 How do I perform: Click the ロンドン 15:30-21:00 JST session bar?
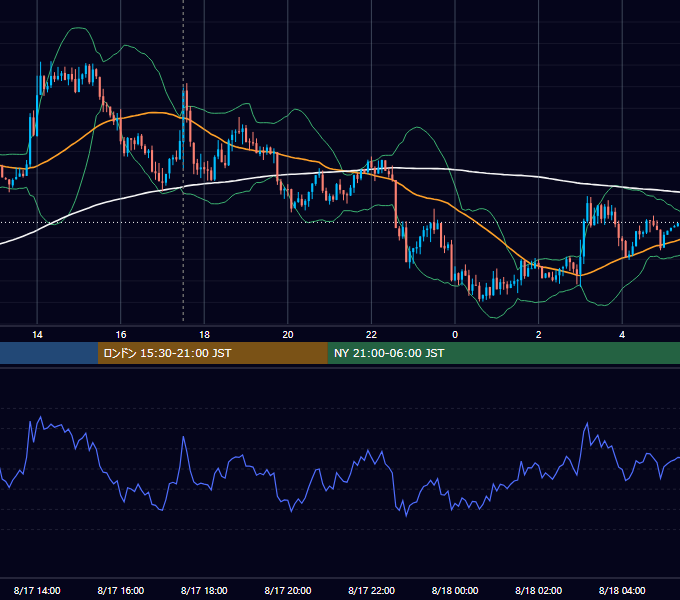click(212, 353)
